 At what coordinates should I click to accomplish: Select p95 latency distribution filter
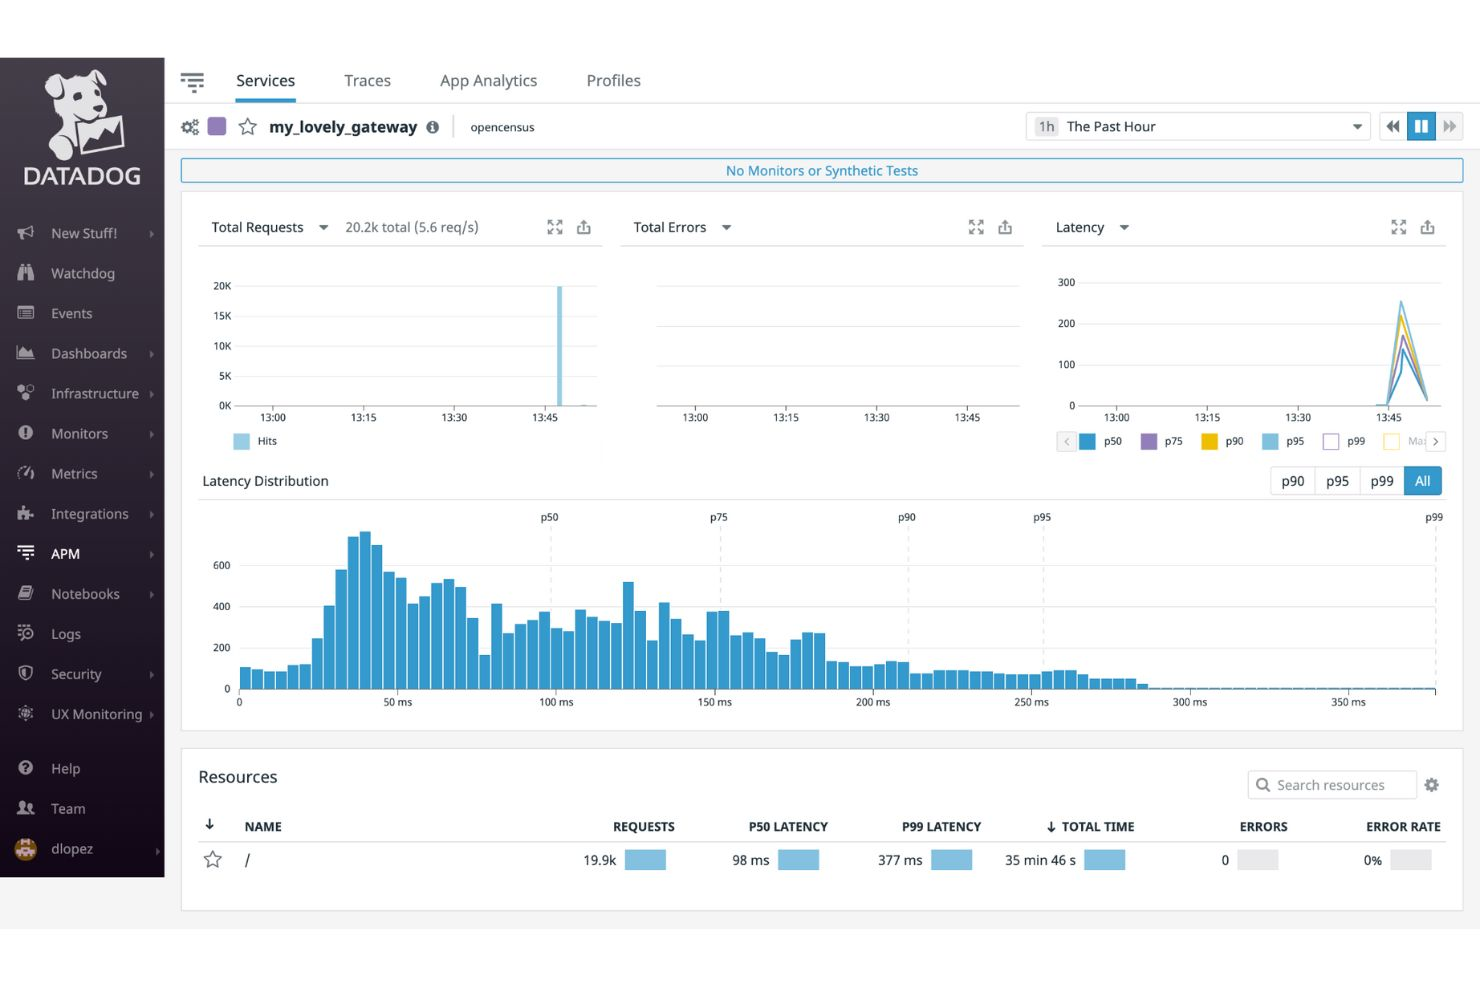tap(1337, 481)
